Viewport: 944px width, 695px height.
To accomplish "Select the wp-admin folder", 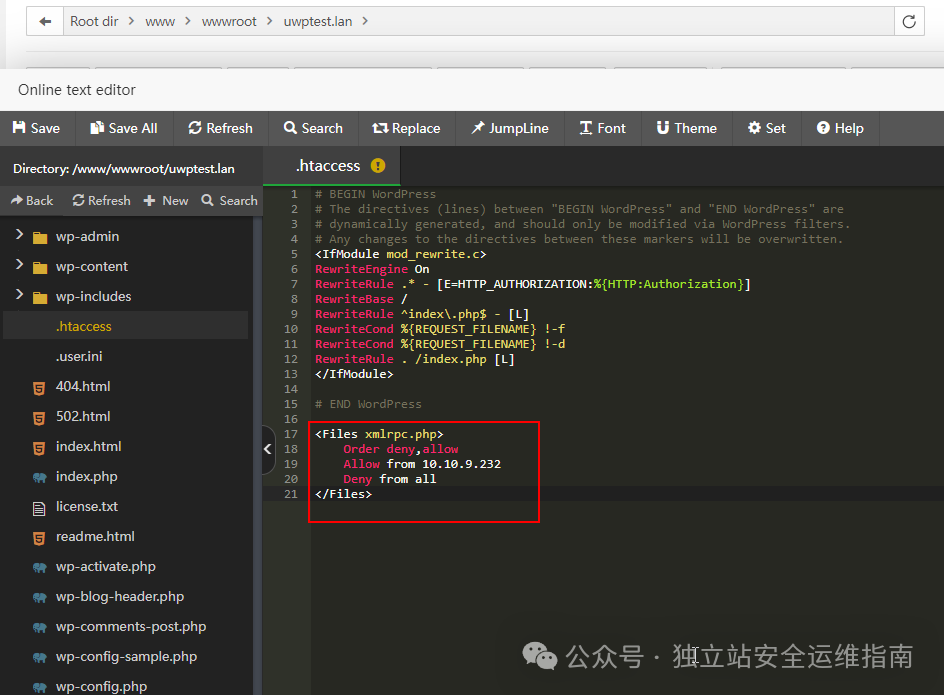I will 87,237.
